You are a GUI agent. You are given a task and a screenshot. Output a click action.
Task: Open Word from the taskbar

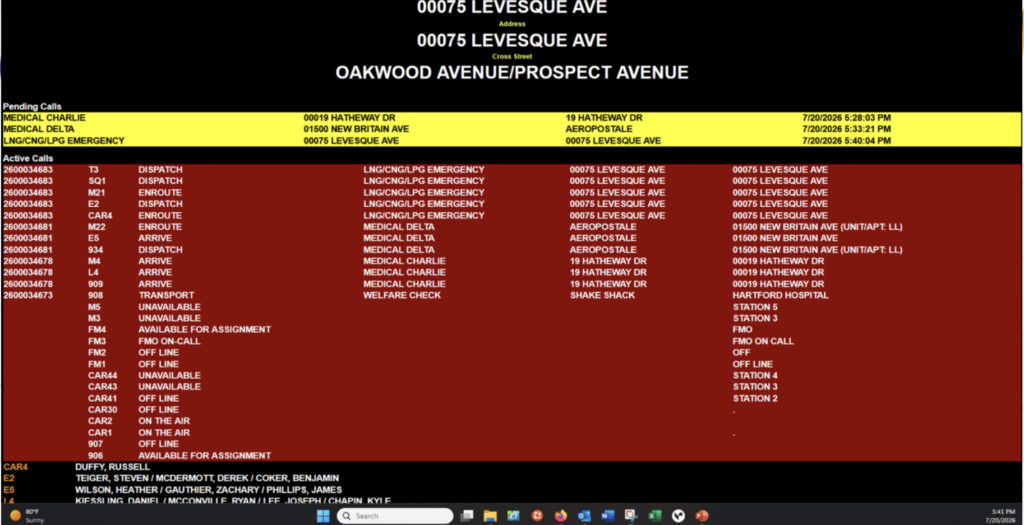607,516
